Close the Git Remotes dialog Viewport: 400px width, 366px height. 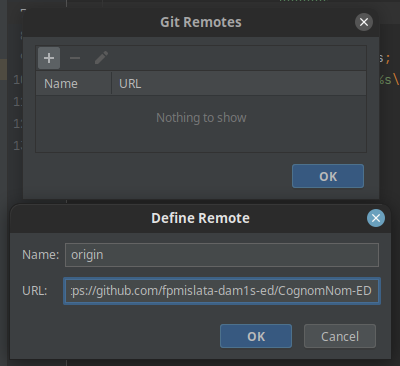(364, 22)
